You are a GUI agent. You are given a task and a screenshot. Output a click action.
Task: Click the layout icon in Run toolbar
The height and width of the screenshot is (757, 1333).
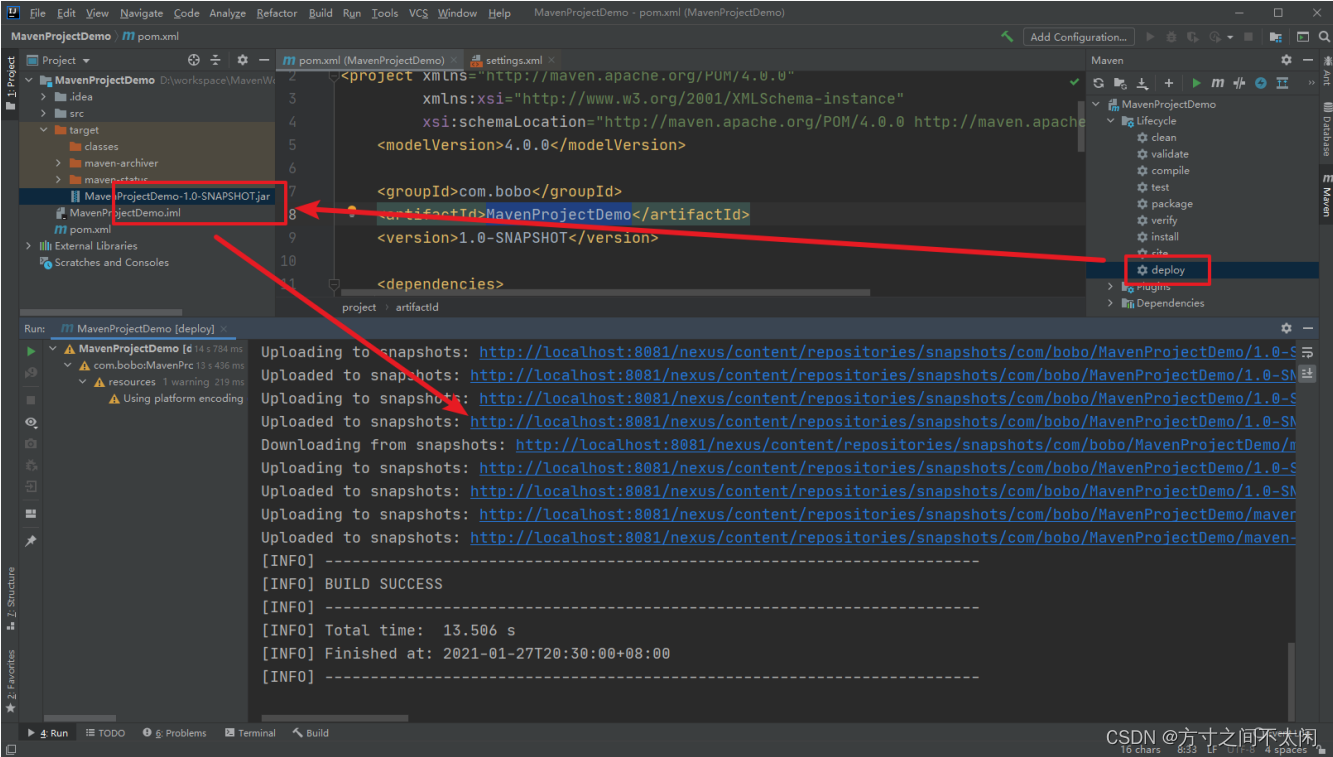[31, 513]
